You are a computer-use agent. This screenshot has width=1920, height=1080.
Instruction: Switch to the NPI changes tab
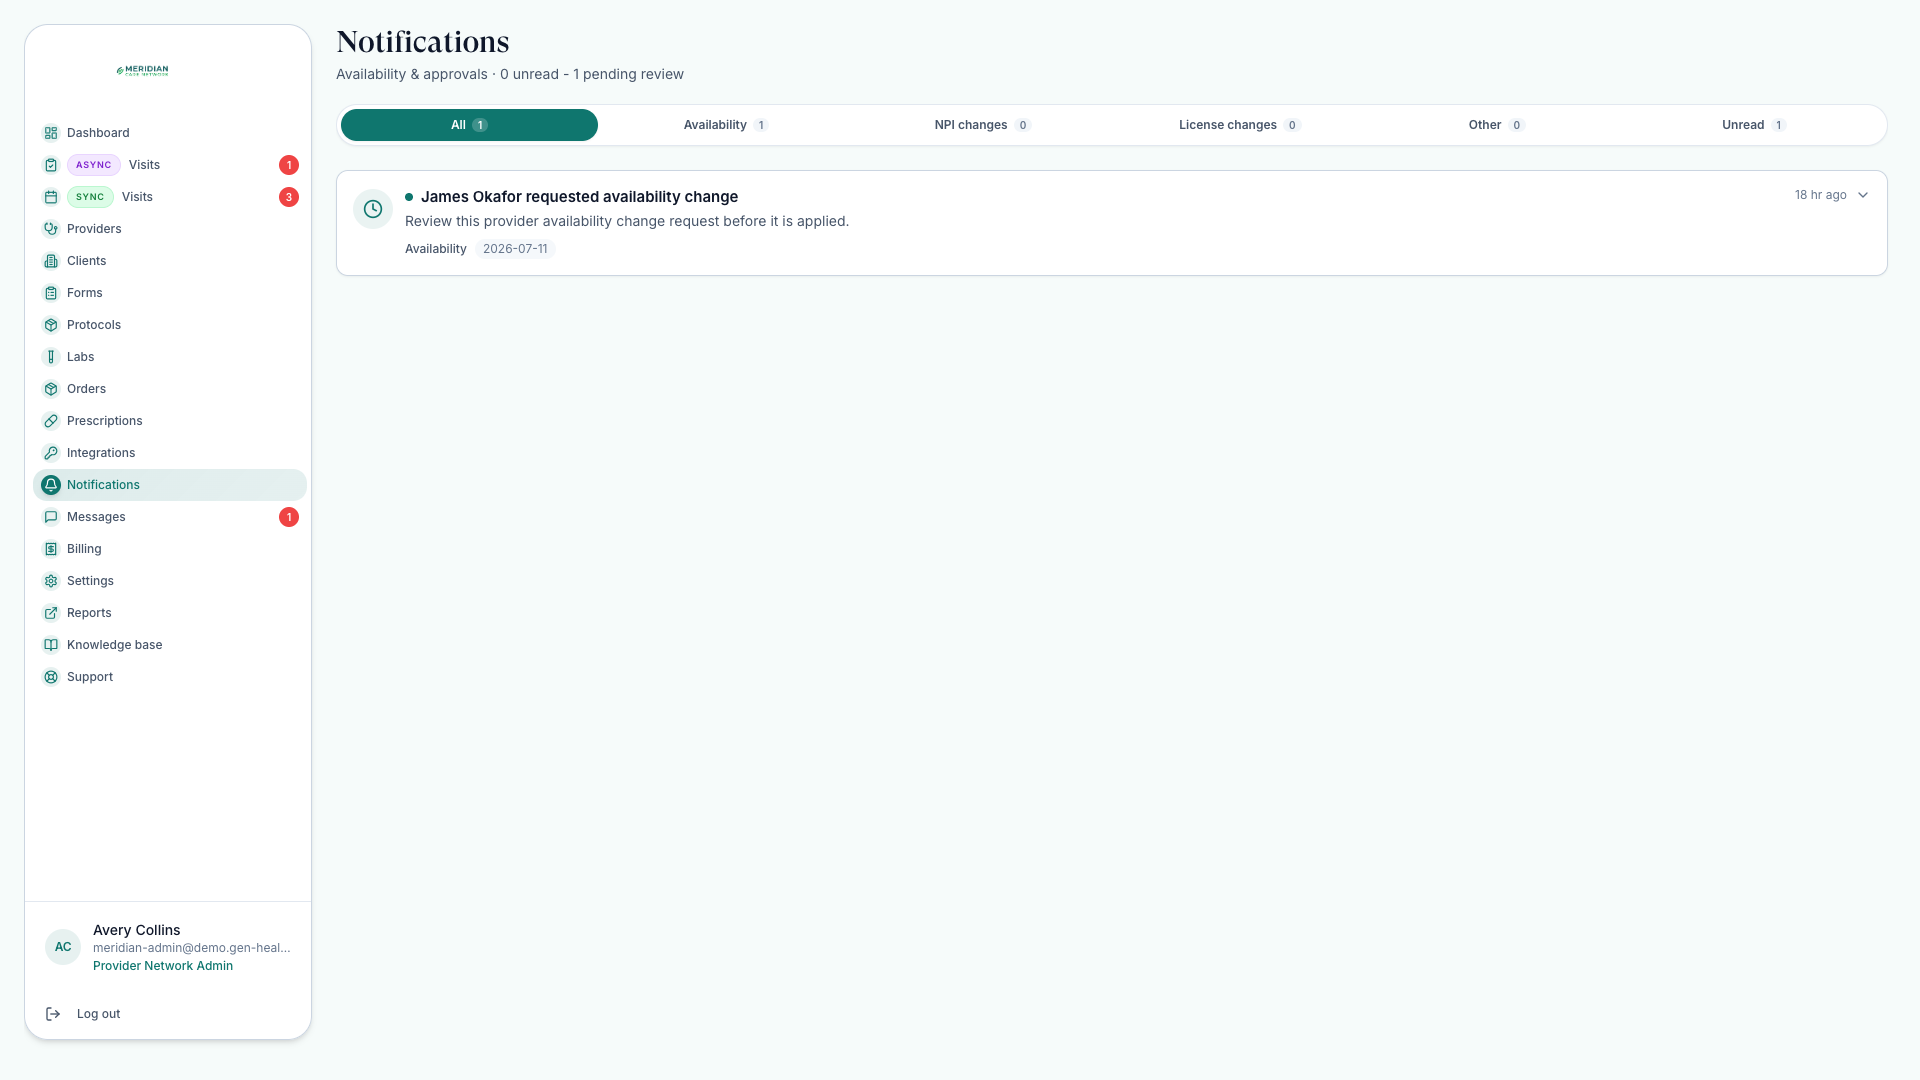click(982, 125)
